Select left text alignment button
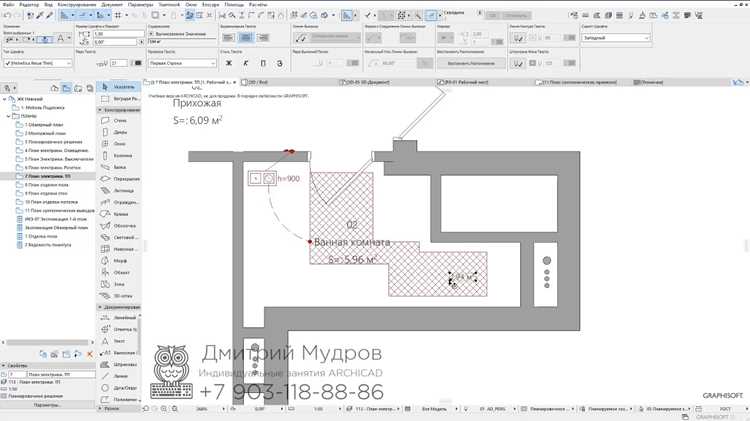 point(229,37)
